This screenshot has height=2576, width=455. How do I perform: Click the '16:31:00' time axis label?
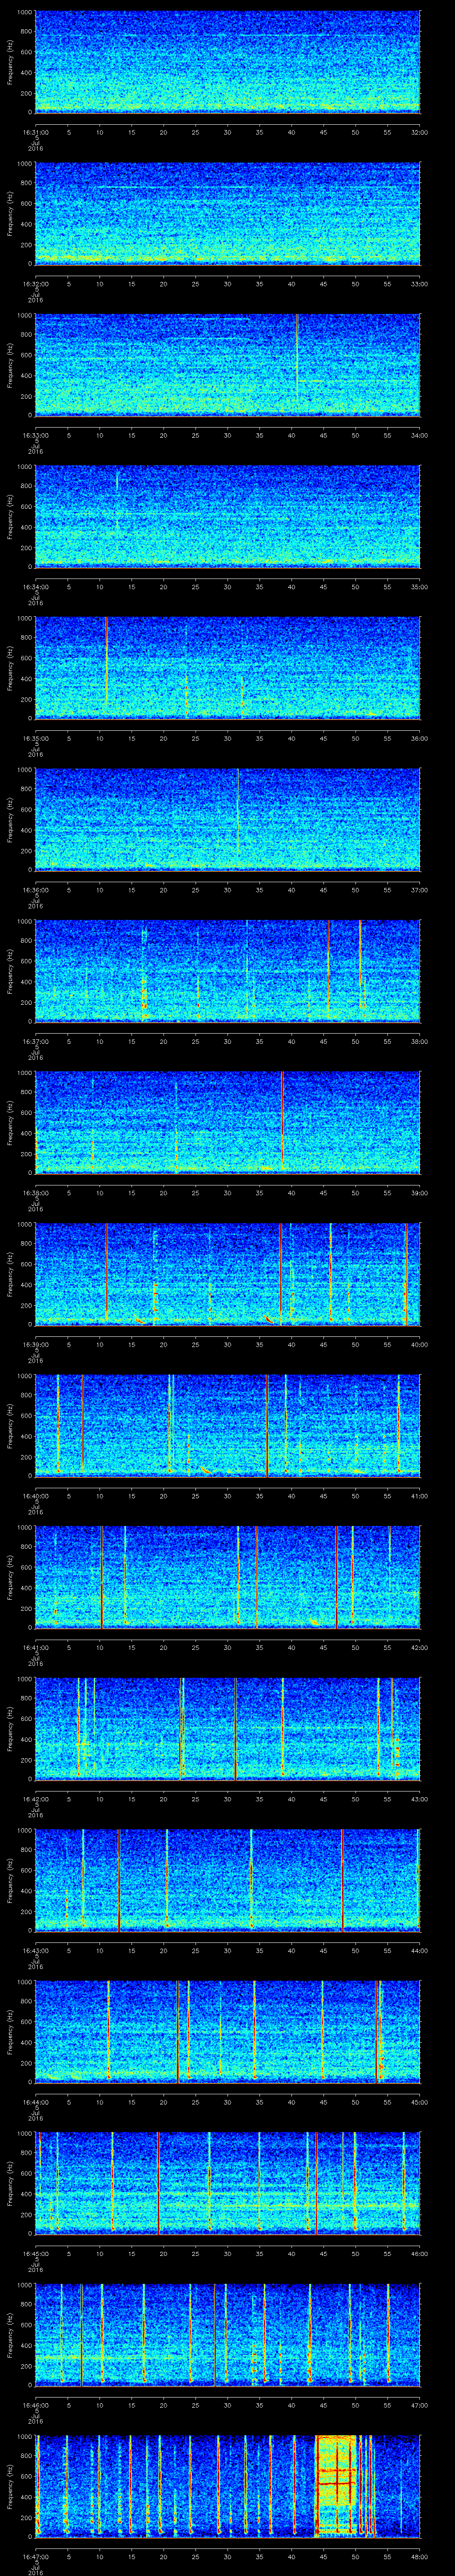(x=35, y=132)
